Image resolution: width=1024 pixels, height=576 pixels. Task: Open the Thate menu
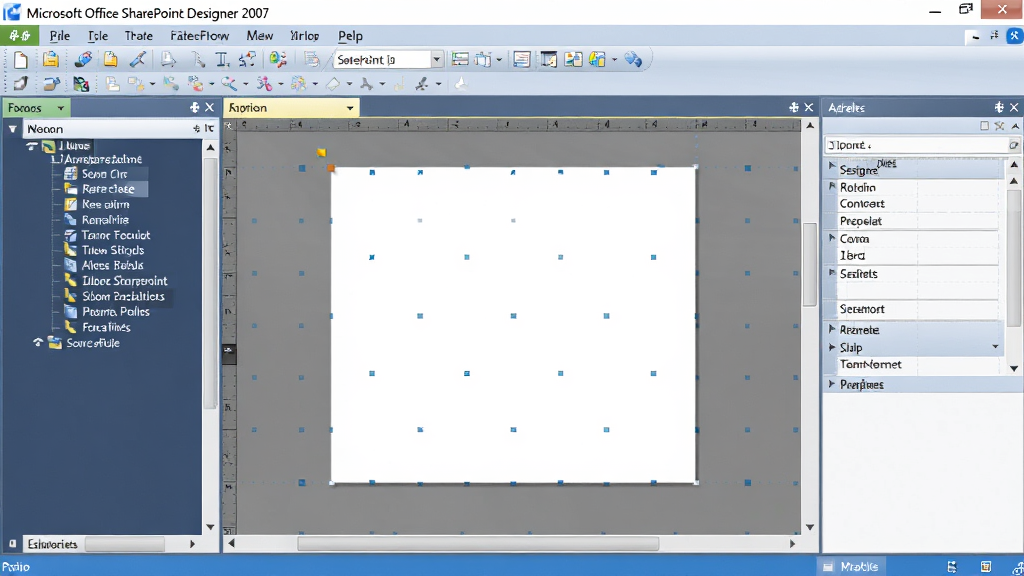pos(138,36)
